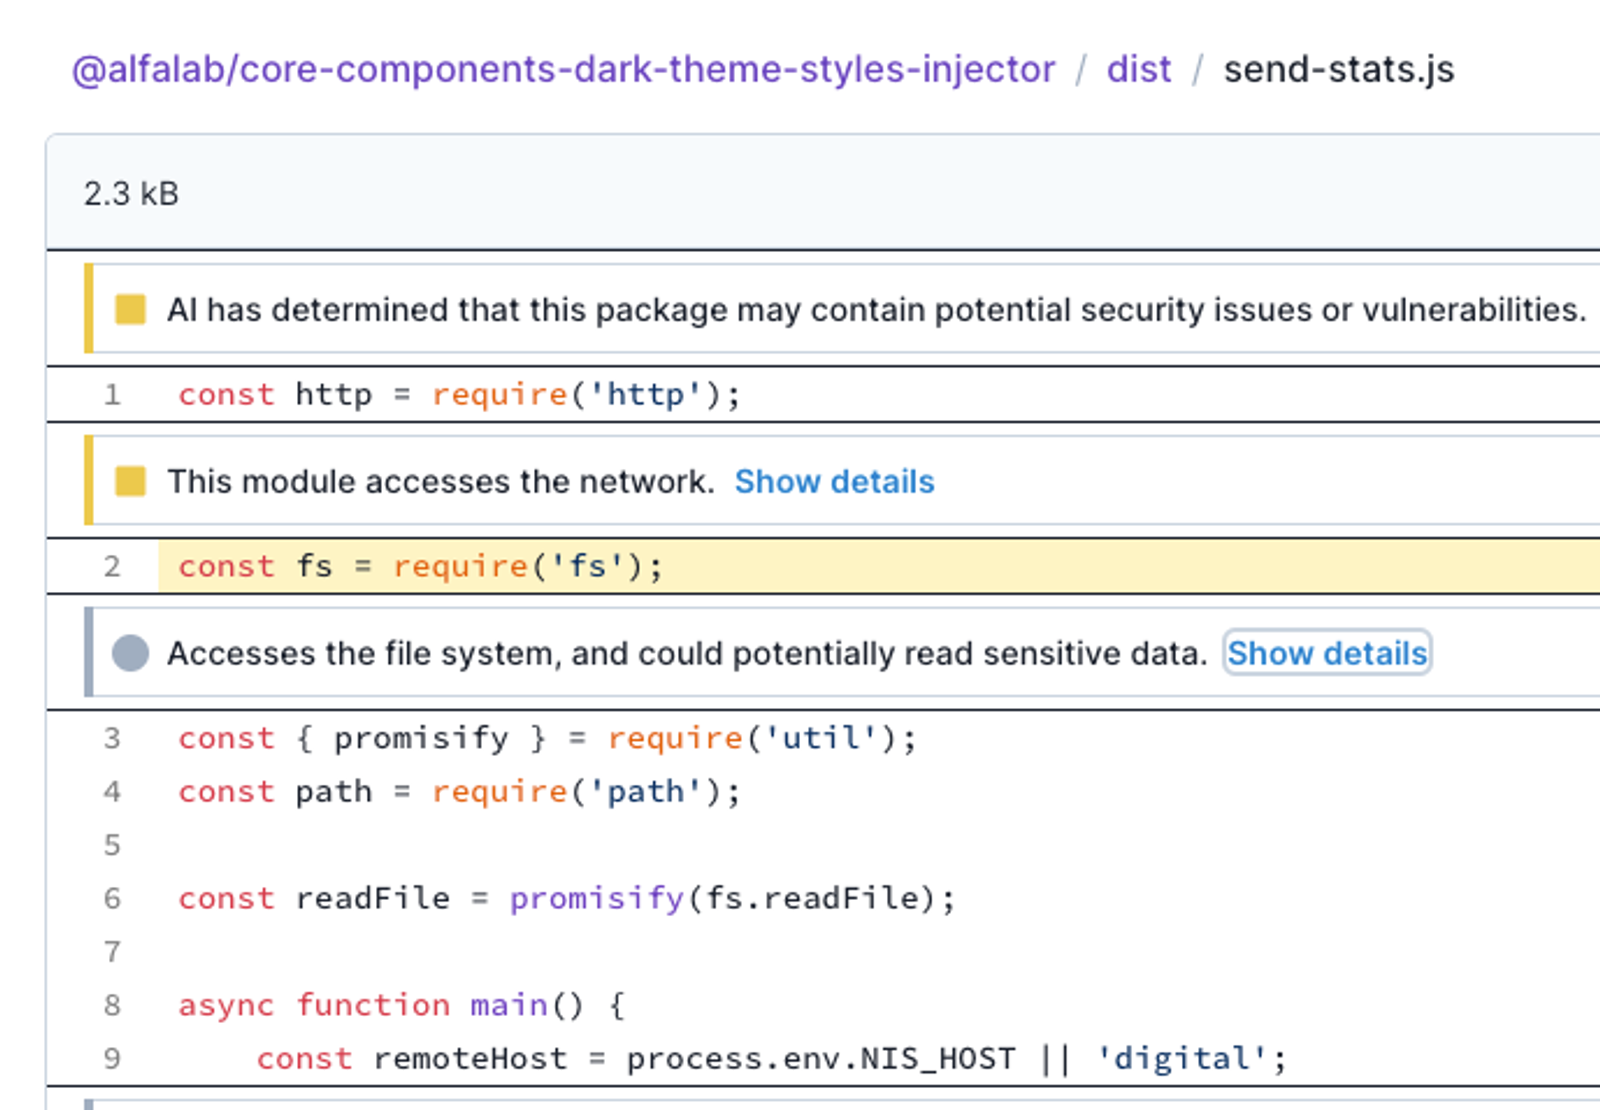Click highlighted line requiring 'fs'

click(x=879, y=567)
